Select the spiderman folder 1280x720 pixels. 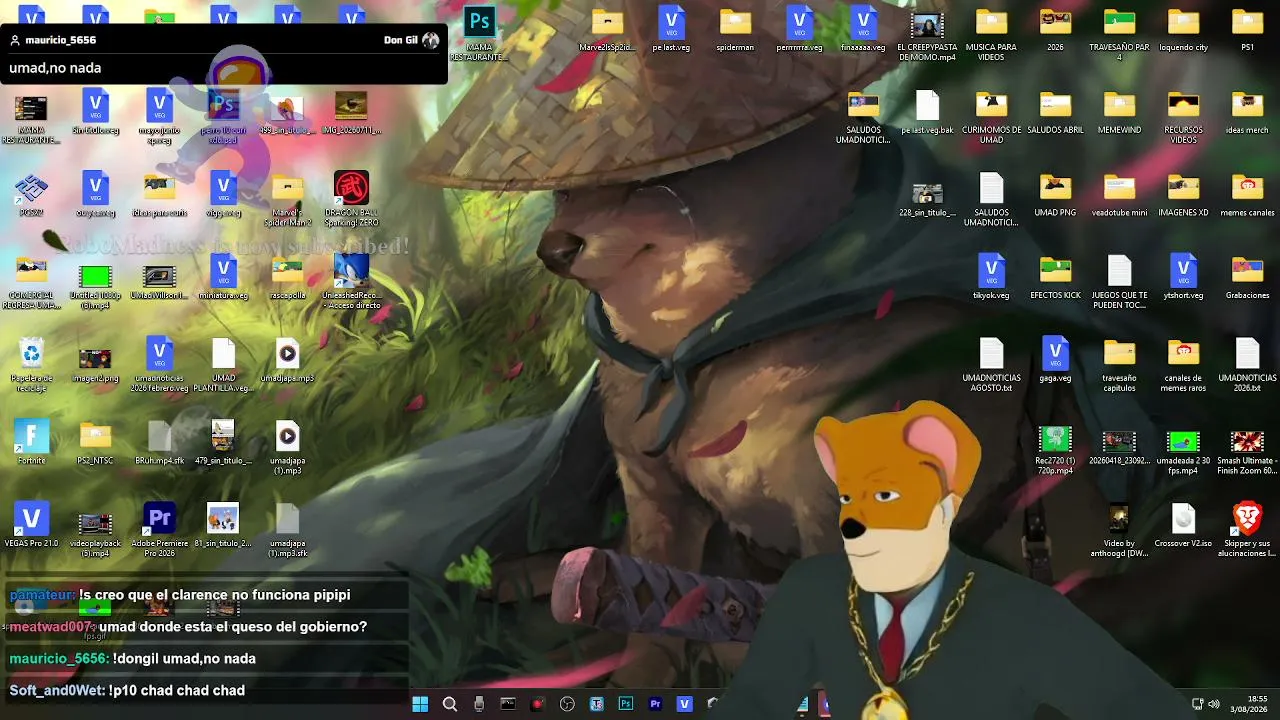(735, 28)
